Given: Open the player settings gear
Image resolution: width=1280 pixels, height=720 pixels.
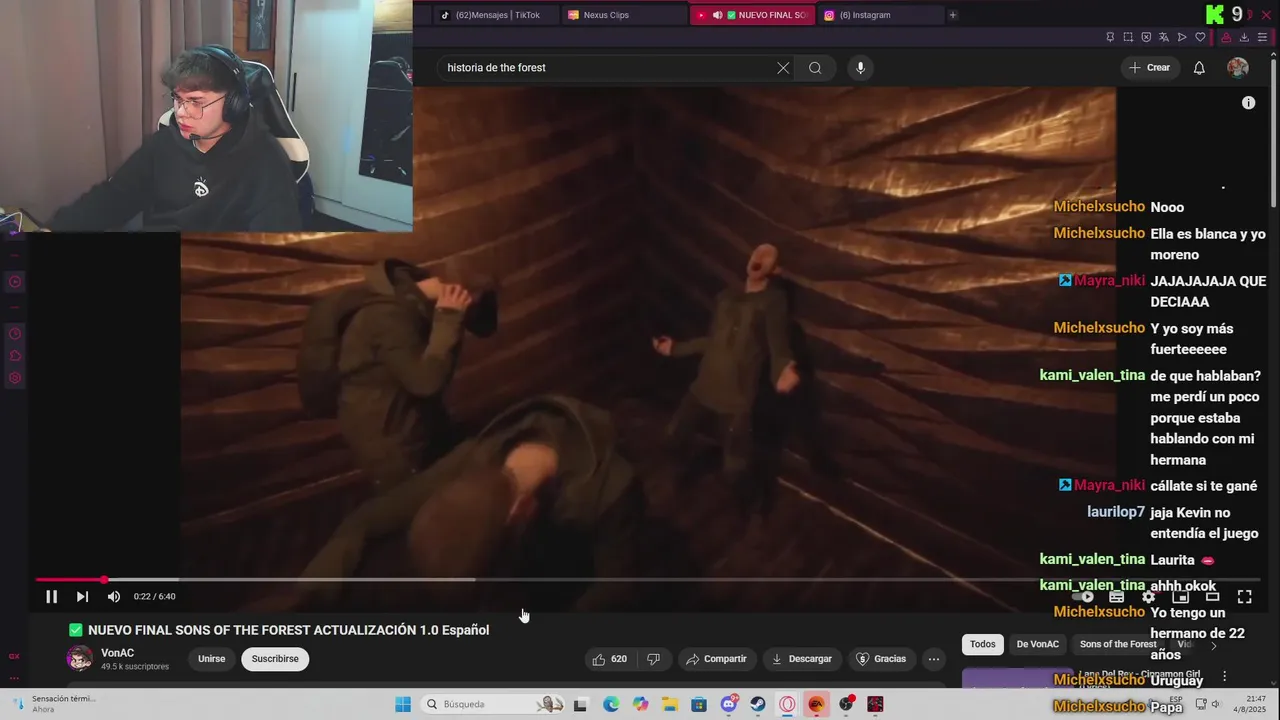Looking at the screenshot, I should (x=1148, y=597).
